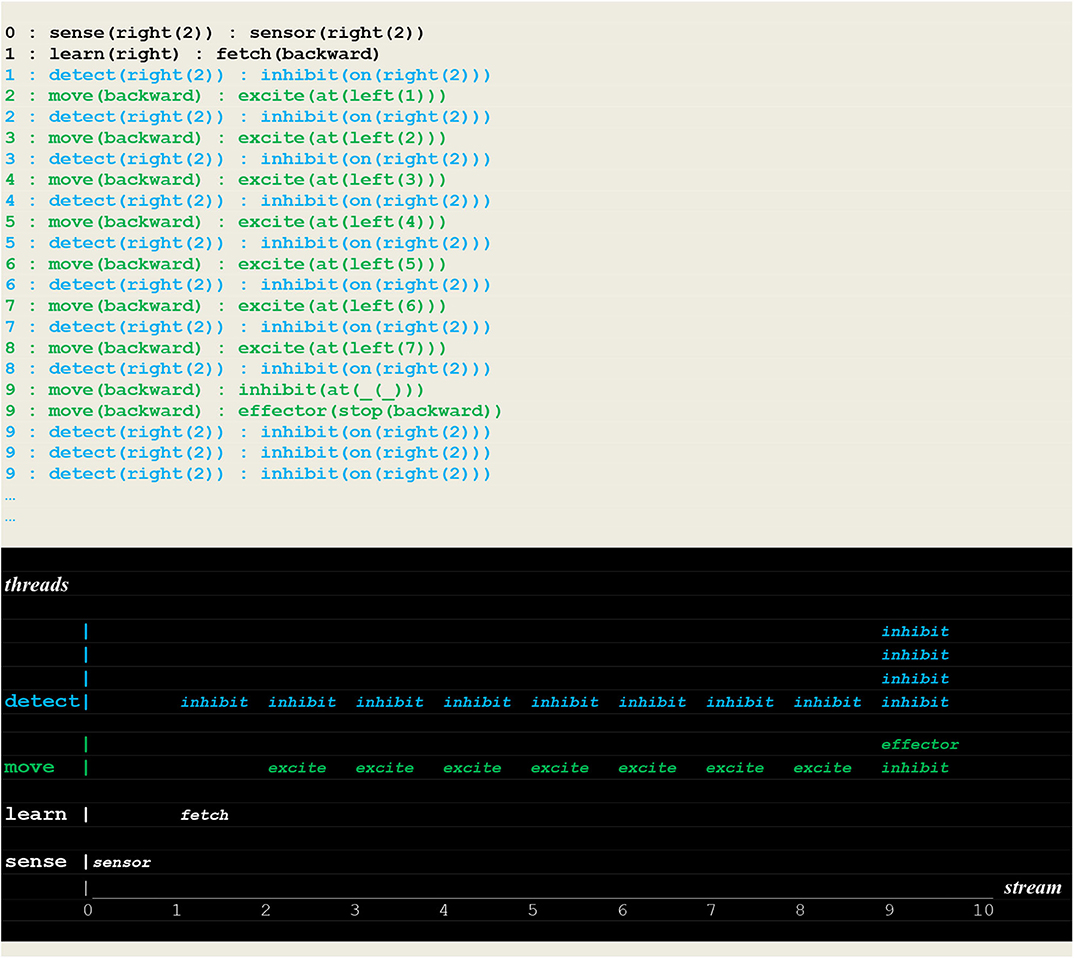The width and height of the screenshot is (1074, 958).
Task: Click the move 'excite' event above stream 8
Action: tap(823, 768)
